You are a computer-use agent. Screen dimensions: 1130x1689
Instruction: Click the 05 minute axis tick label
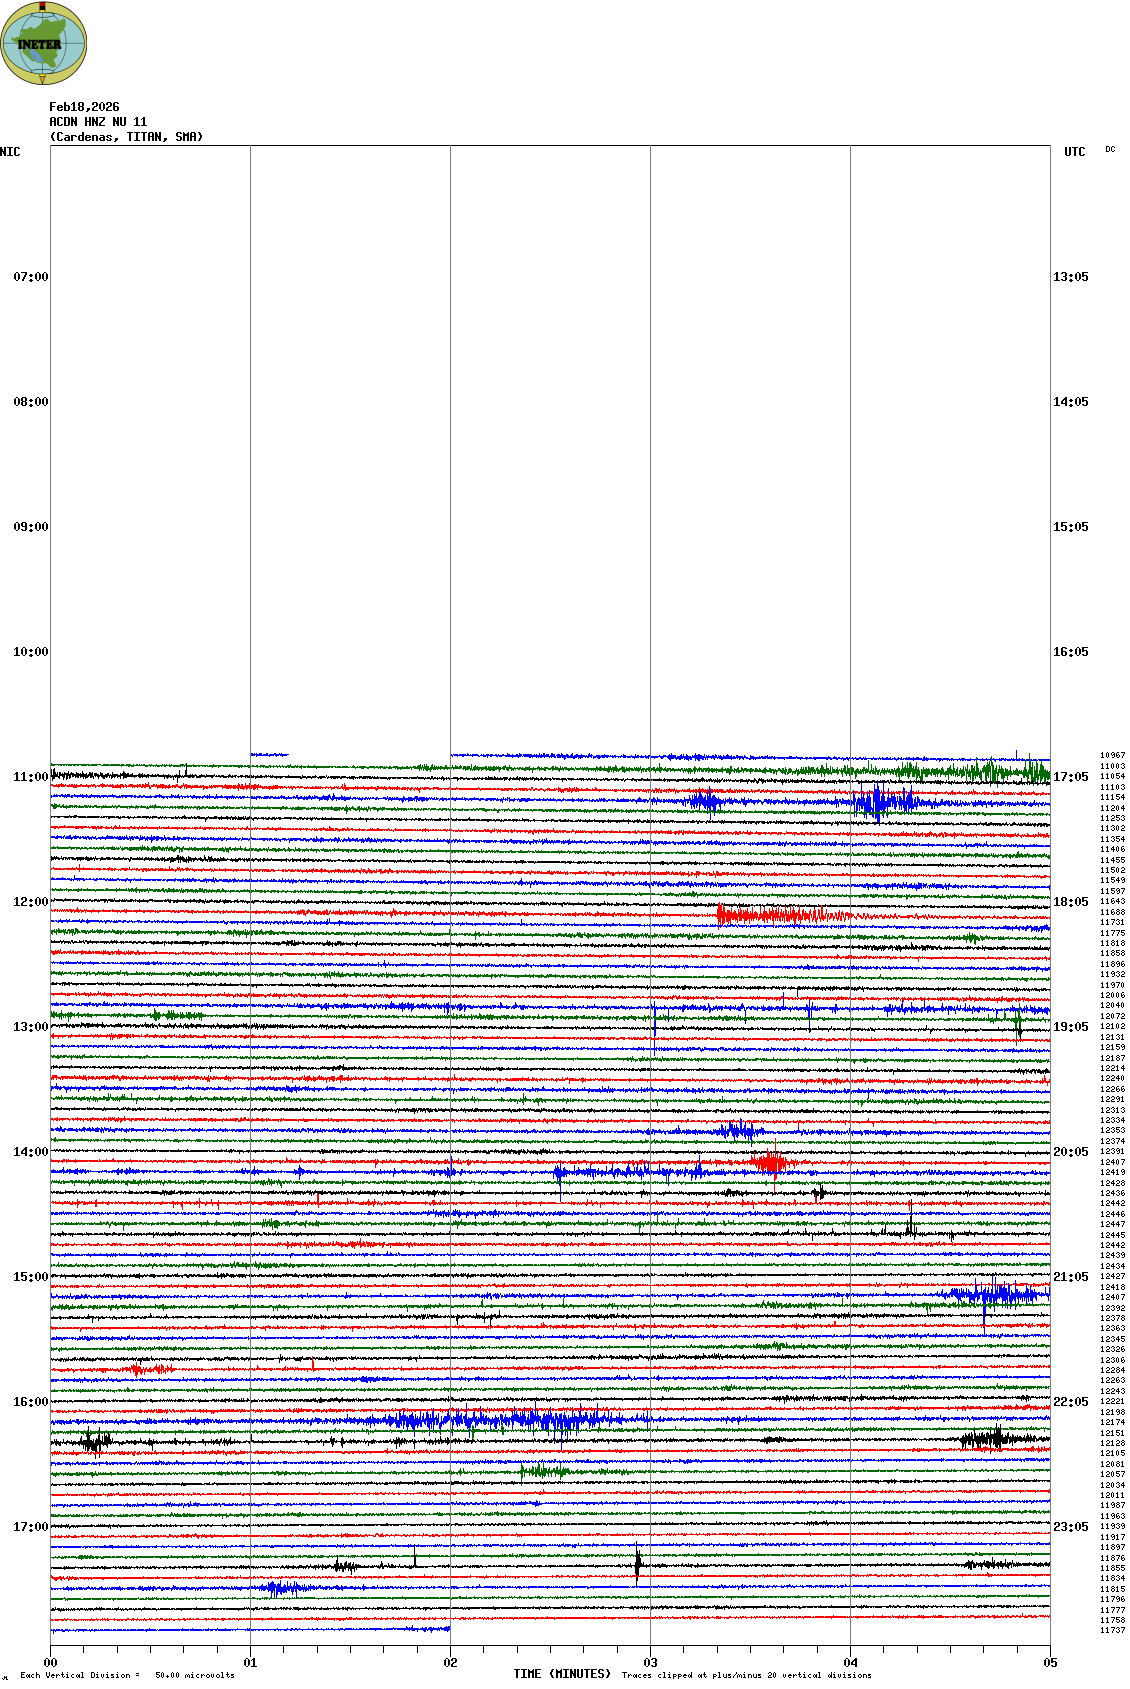coord(1050,1663)
